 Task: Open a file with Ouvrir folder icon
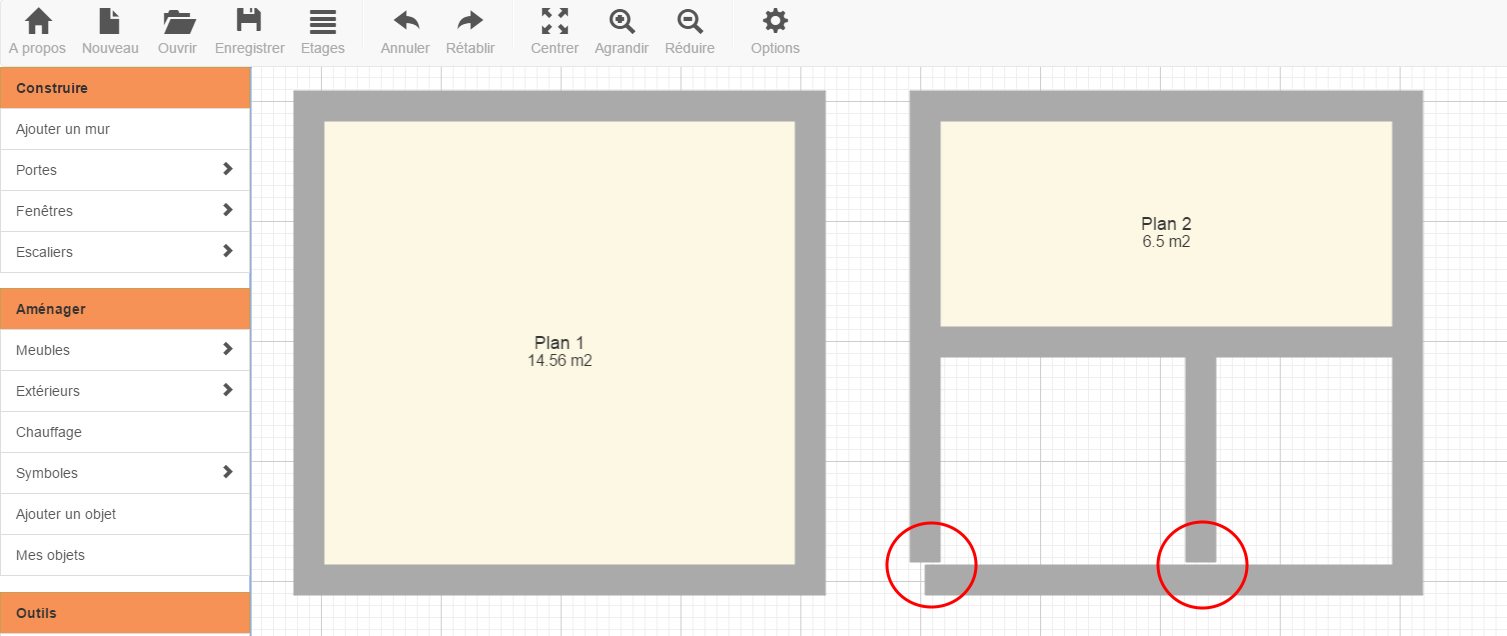click(x=177, y=21)
